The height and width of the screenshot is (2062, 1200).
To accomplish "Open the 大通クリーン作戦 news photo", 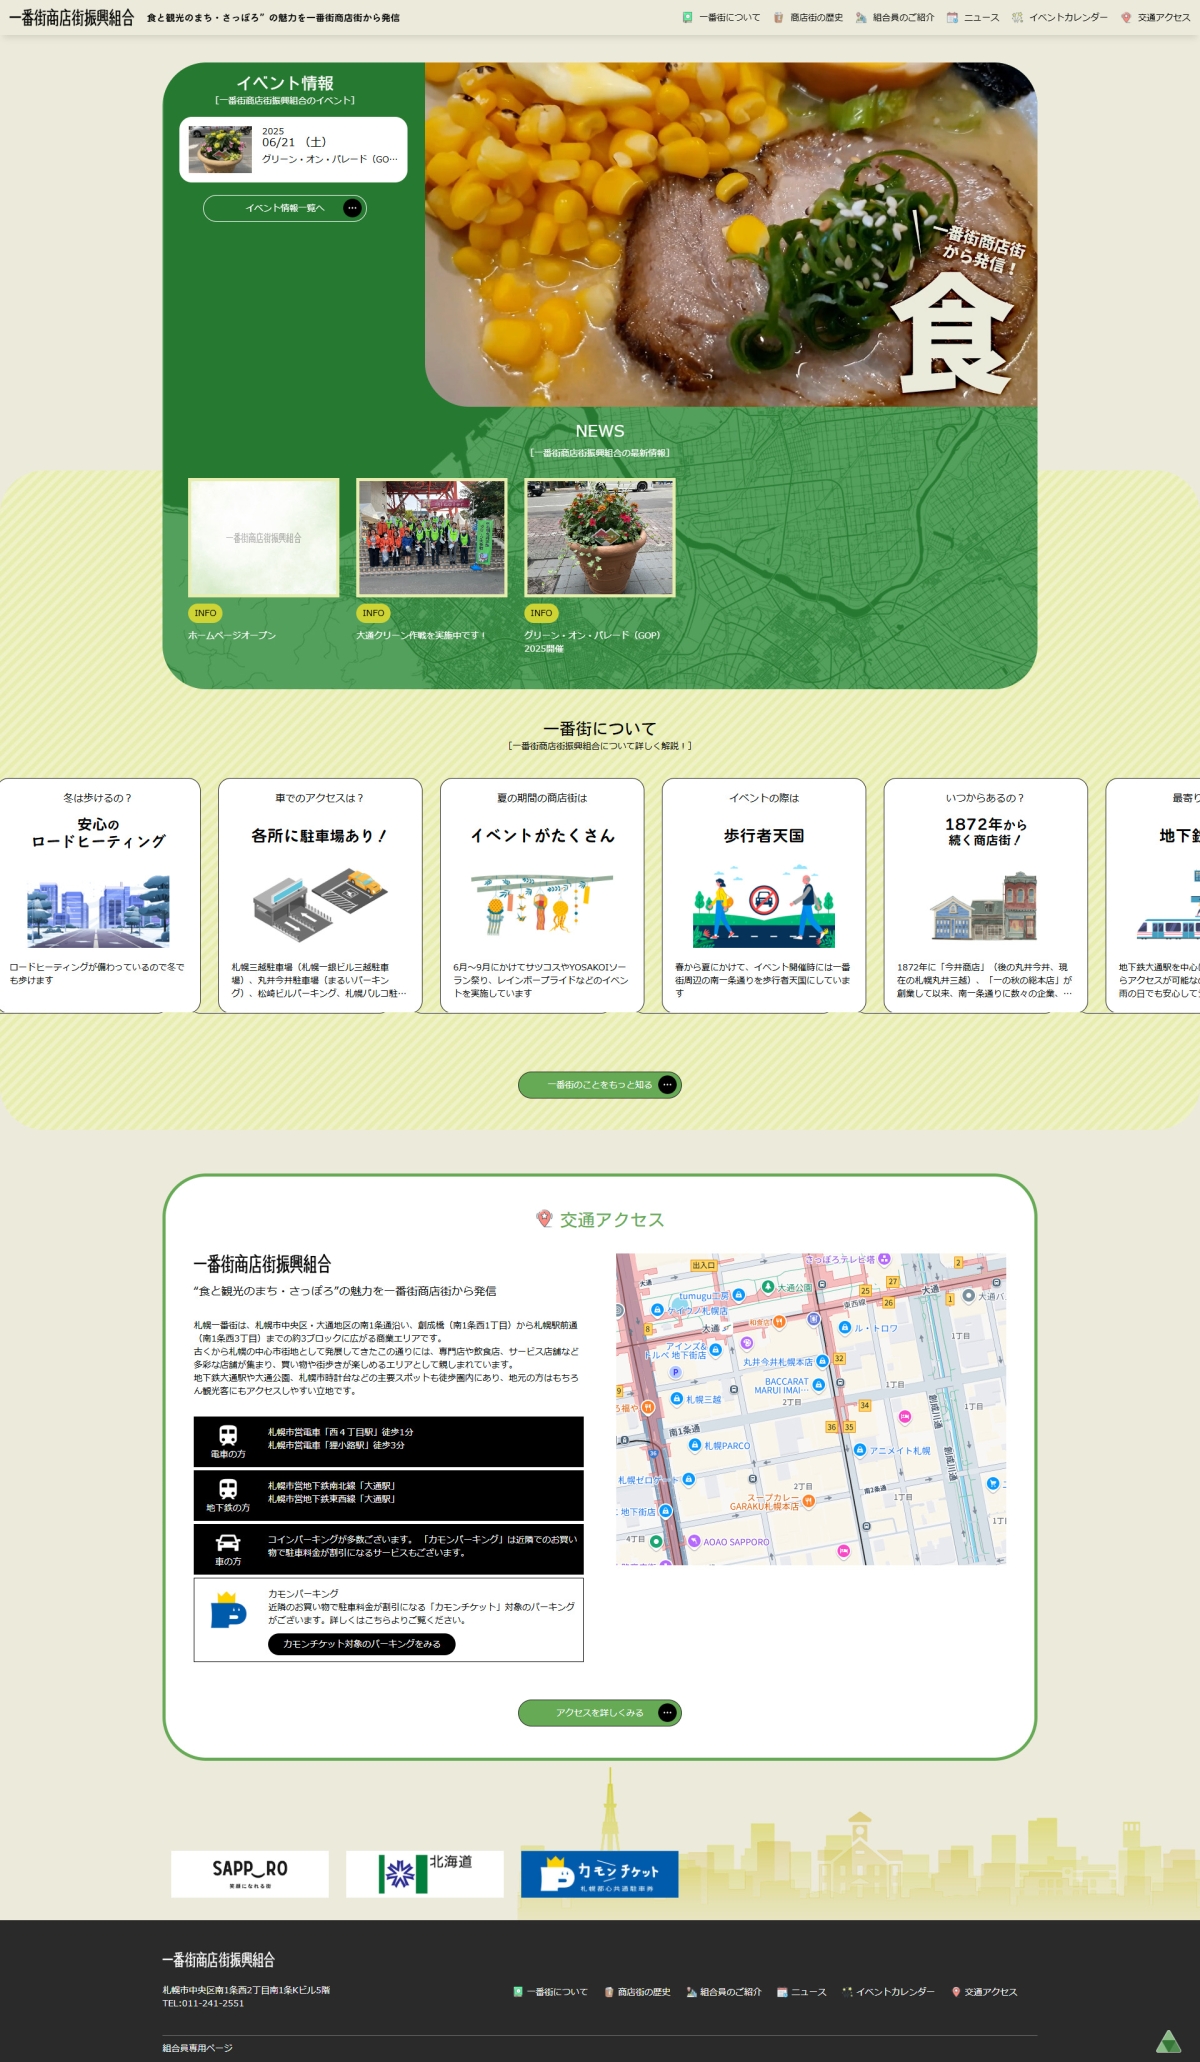I will pos(432,538).
